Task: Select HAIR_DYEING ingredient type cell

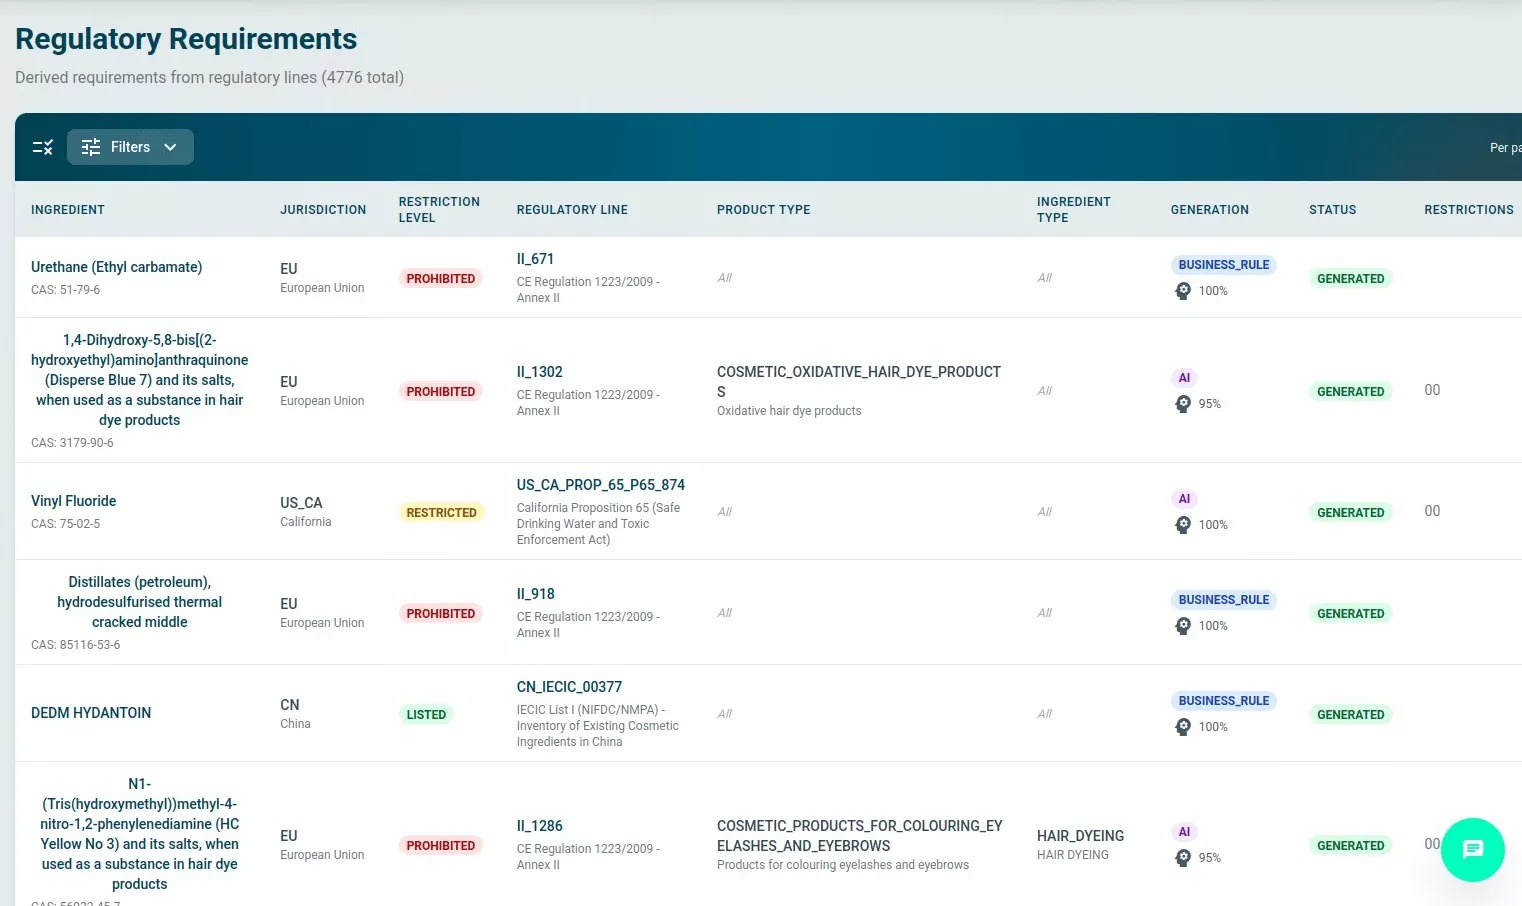Action: tap(1080, 844)
